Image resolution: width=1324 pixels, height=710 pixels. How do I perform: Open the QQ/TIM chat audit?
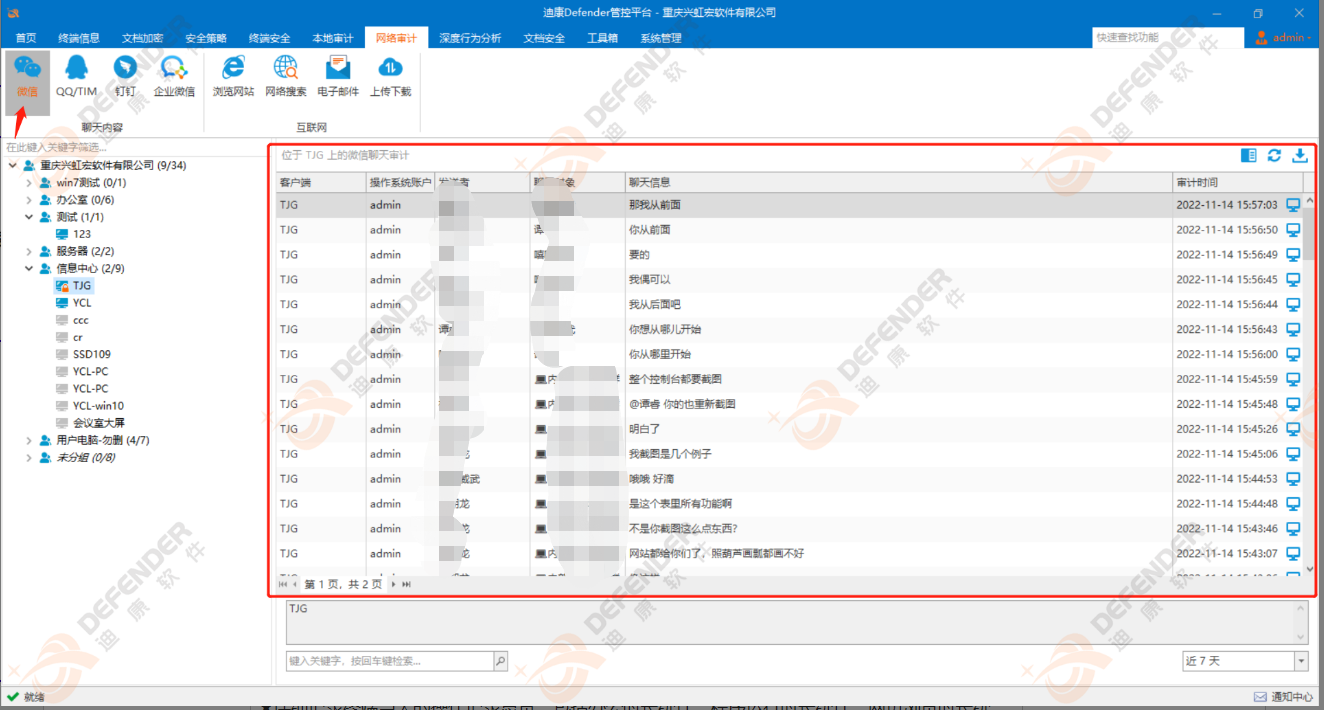coord(76,78)
